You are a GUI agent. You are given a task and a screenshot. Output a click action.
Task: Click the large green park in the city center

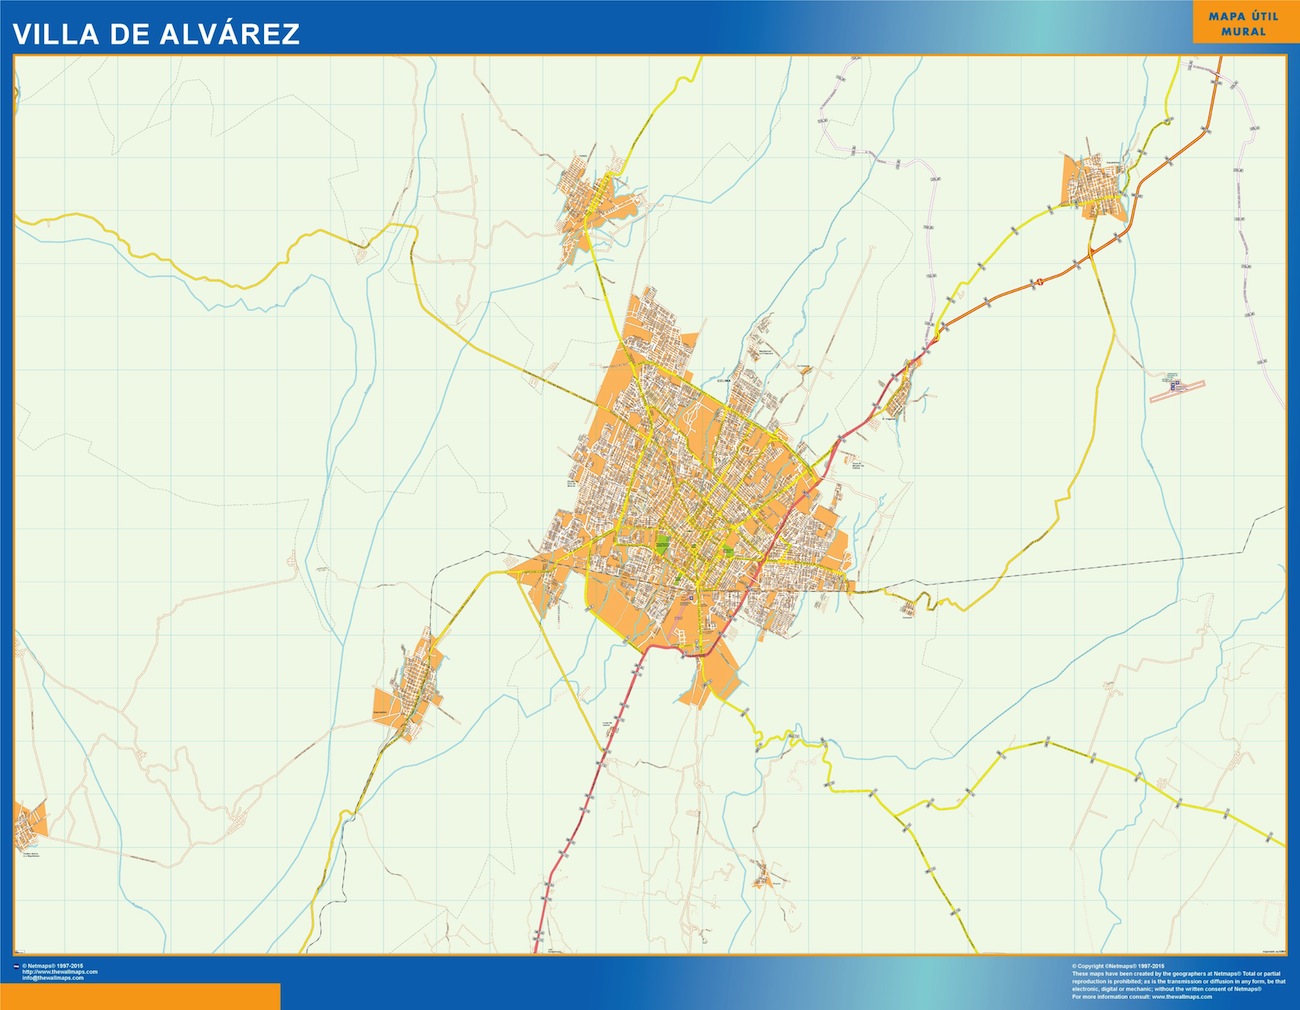[662, 546]
